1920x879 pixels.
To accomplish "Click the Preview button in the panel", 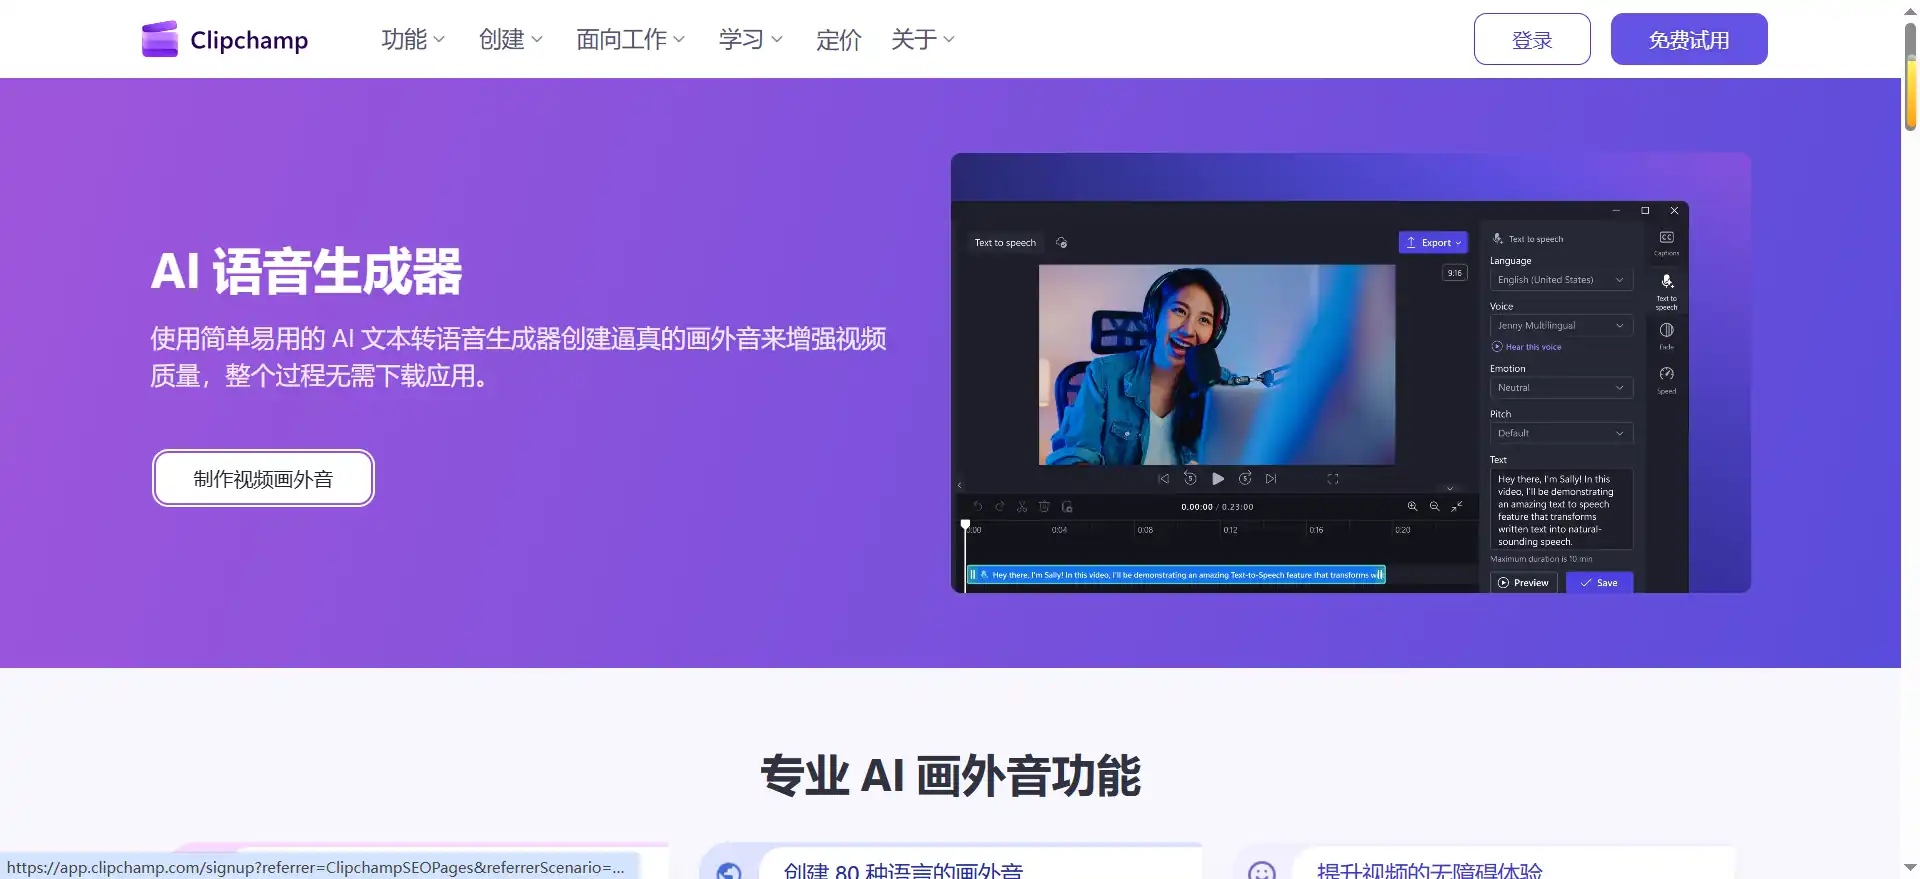I will (1524, 582).
